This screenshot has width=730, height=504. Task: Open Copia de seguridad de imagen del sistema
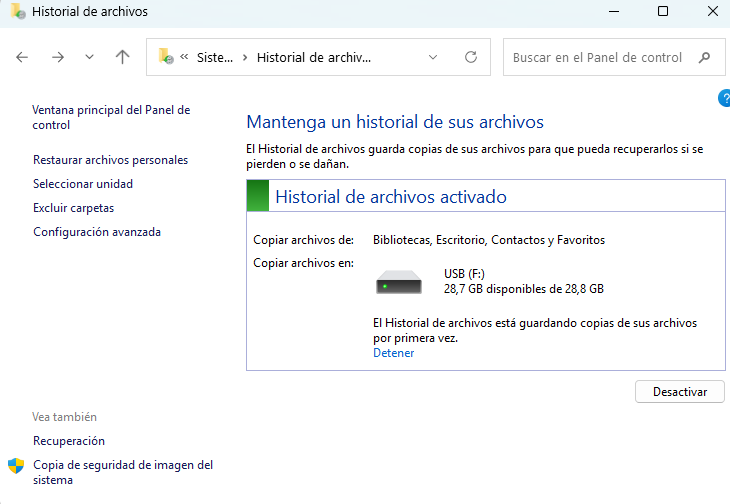click(x=123, y=472)
